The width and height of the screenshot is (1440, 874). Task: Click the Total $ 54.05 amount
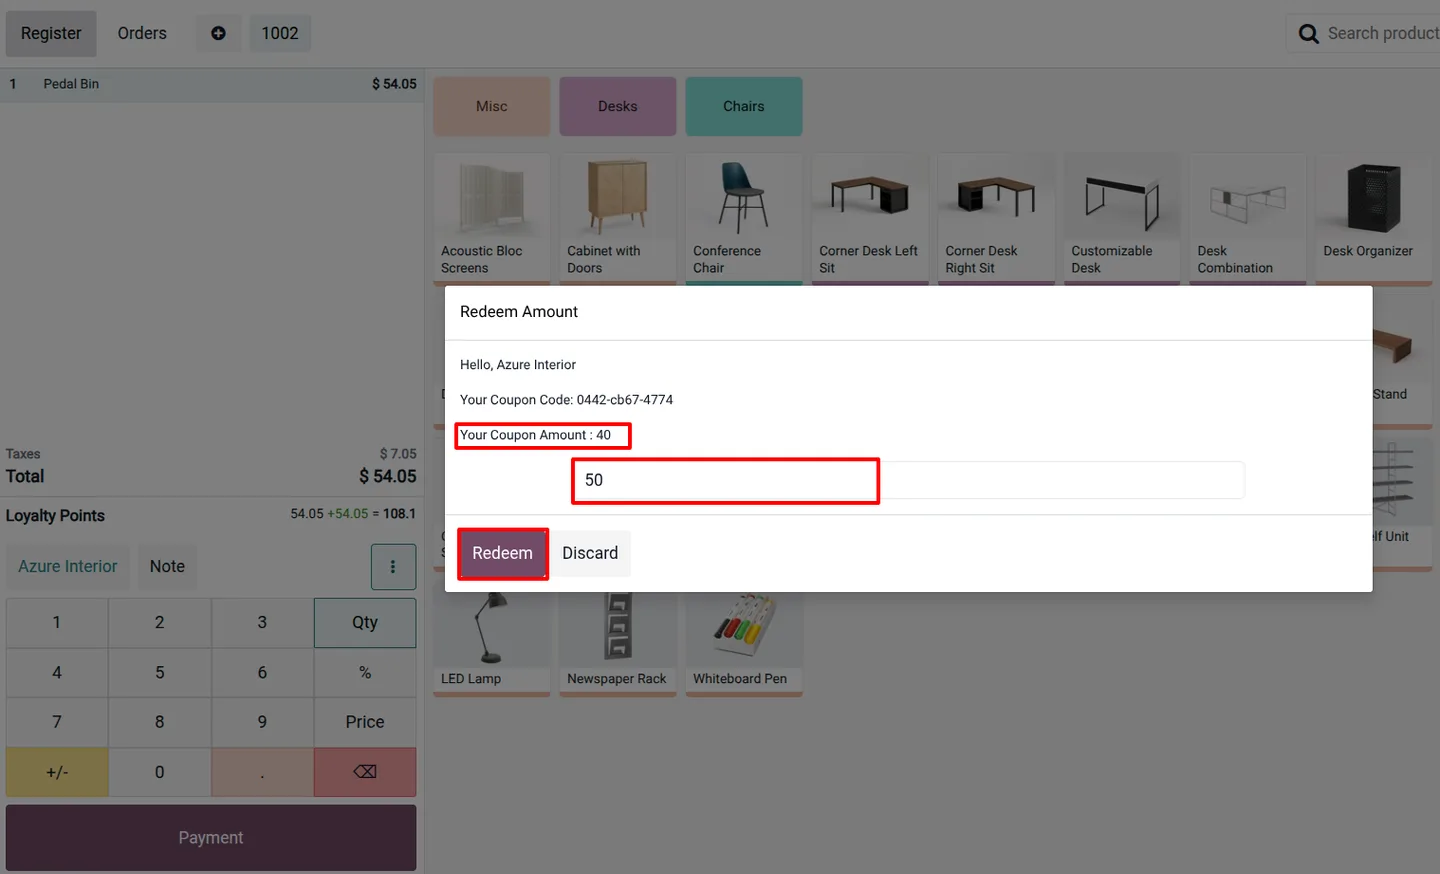tap(388, 477)
